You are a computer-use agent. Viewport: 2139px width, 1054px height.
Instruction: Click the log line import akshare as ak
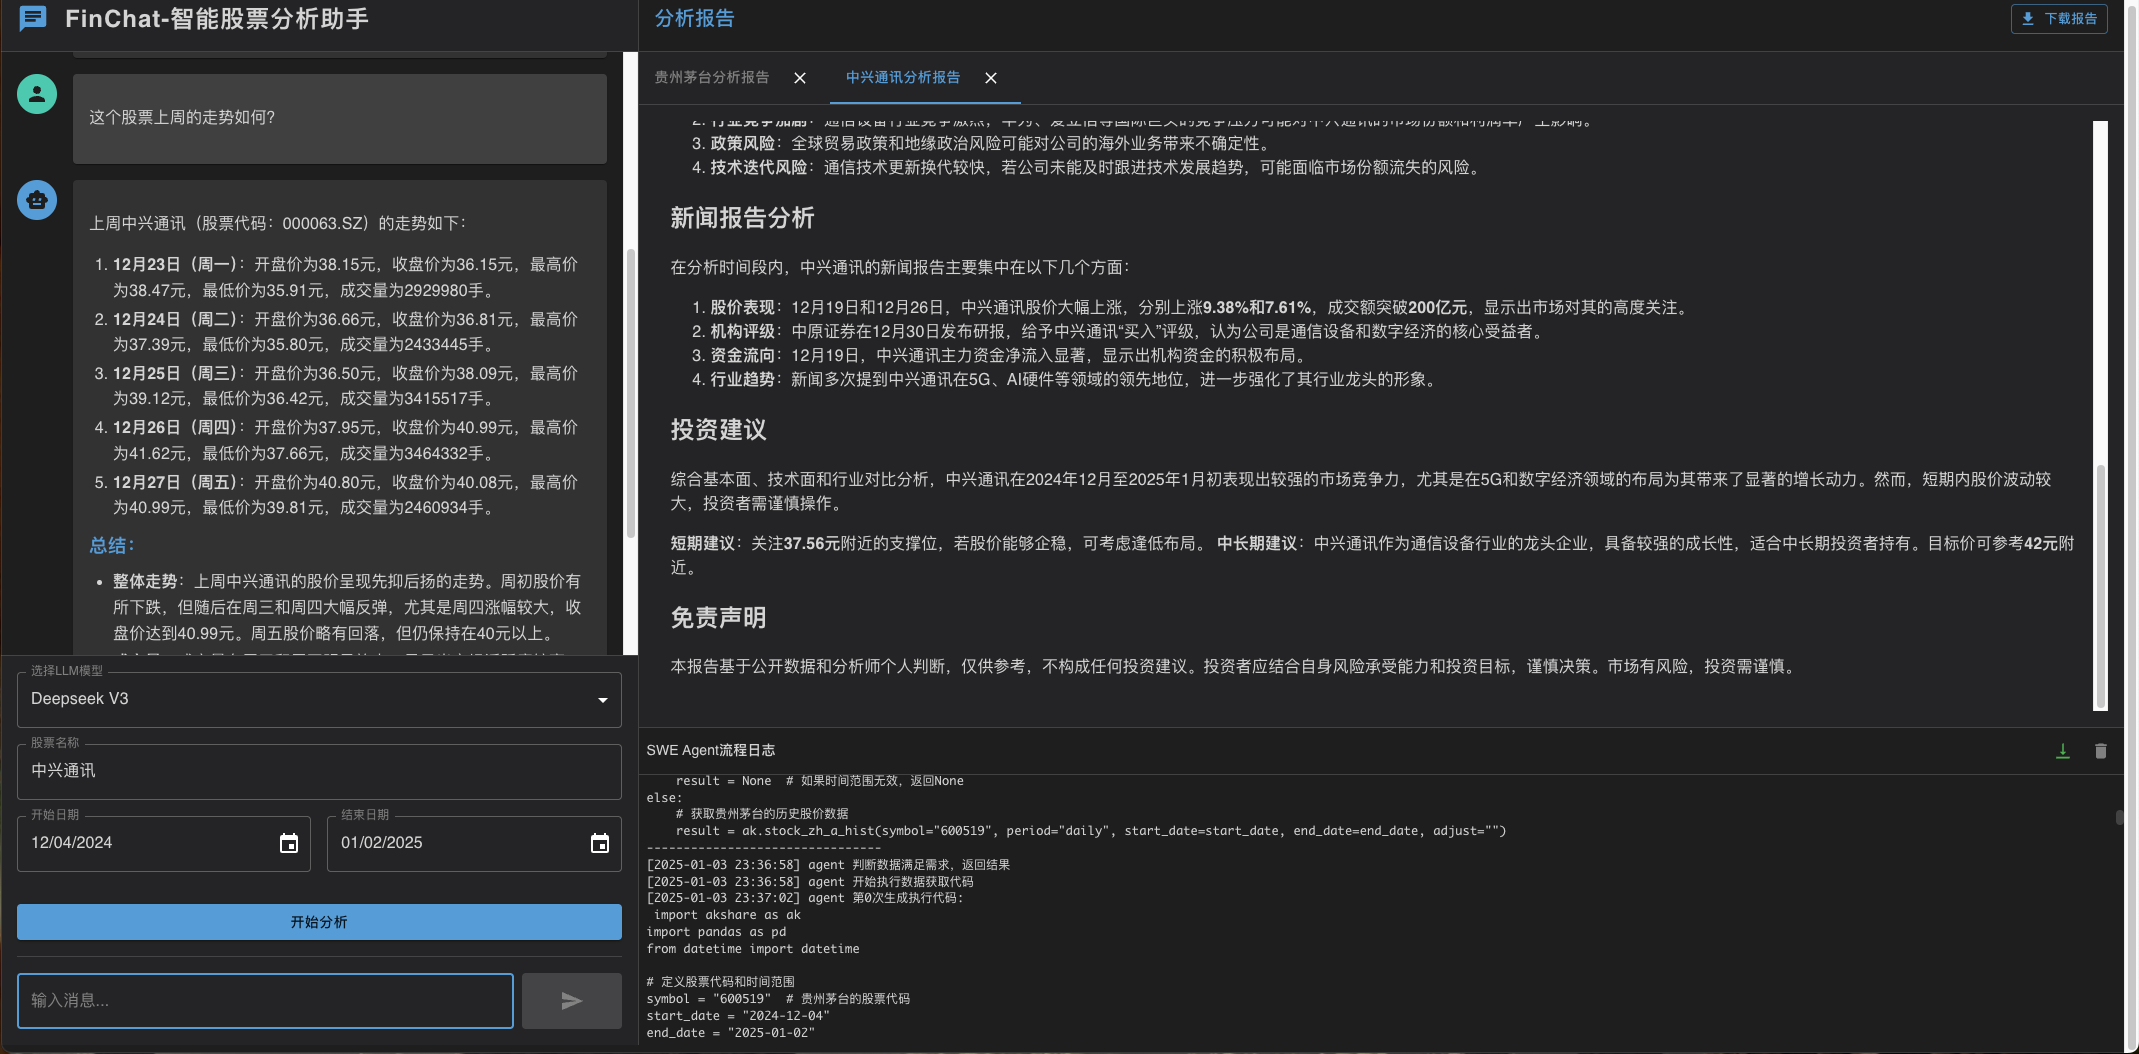coord(727,915)
